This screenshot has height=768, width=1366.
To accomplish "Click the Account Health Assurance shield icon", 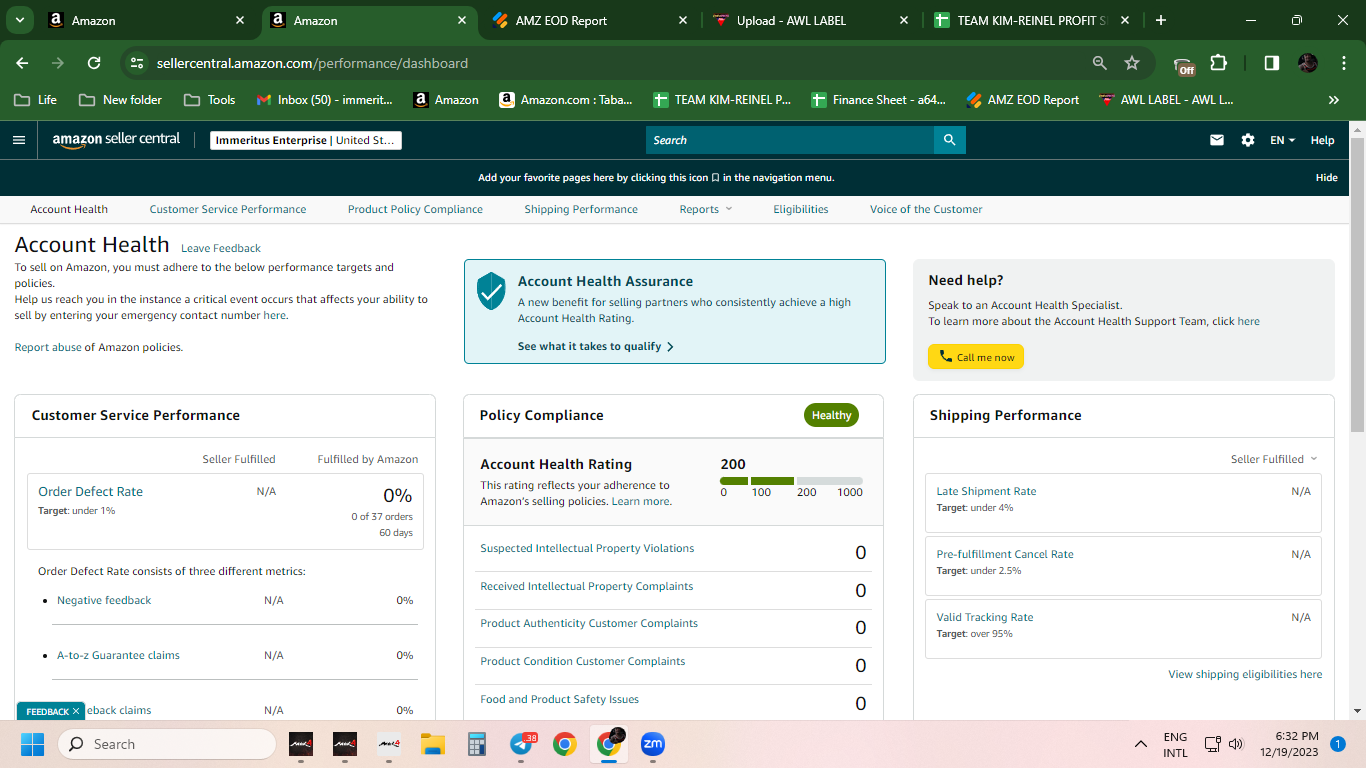I will [x=491, y=290].
